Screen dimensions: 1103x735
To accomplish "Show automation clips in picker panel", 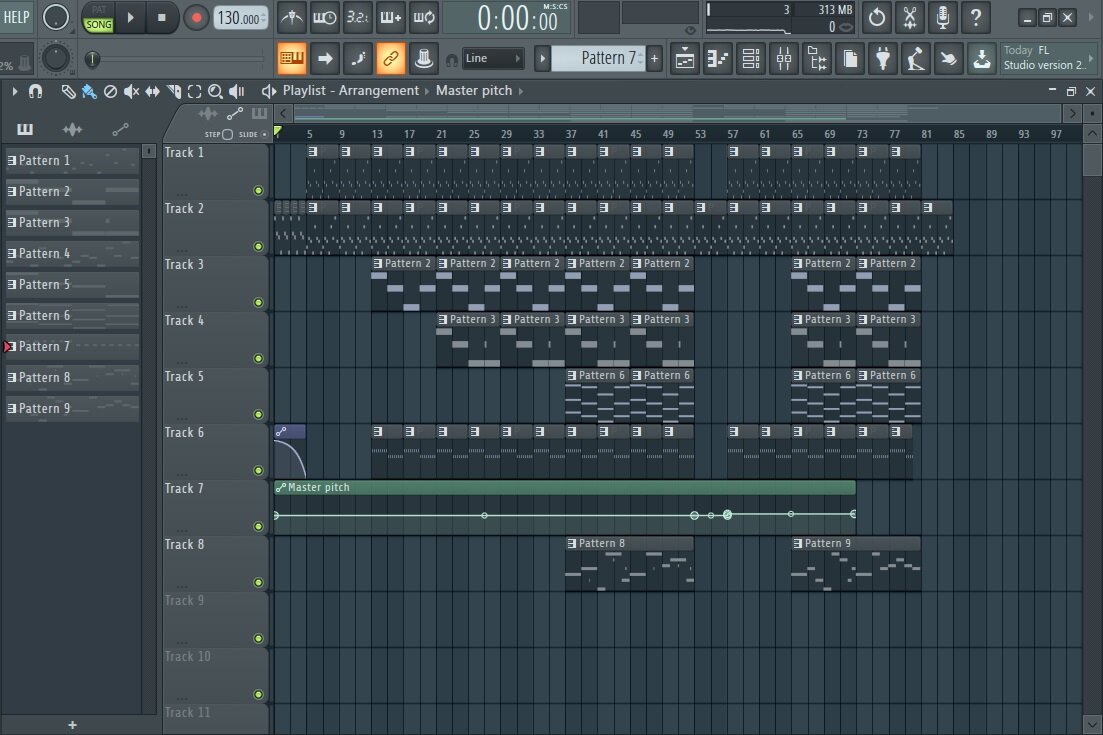I will [120, 129].
